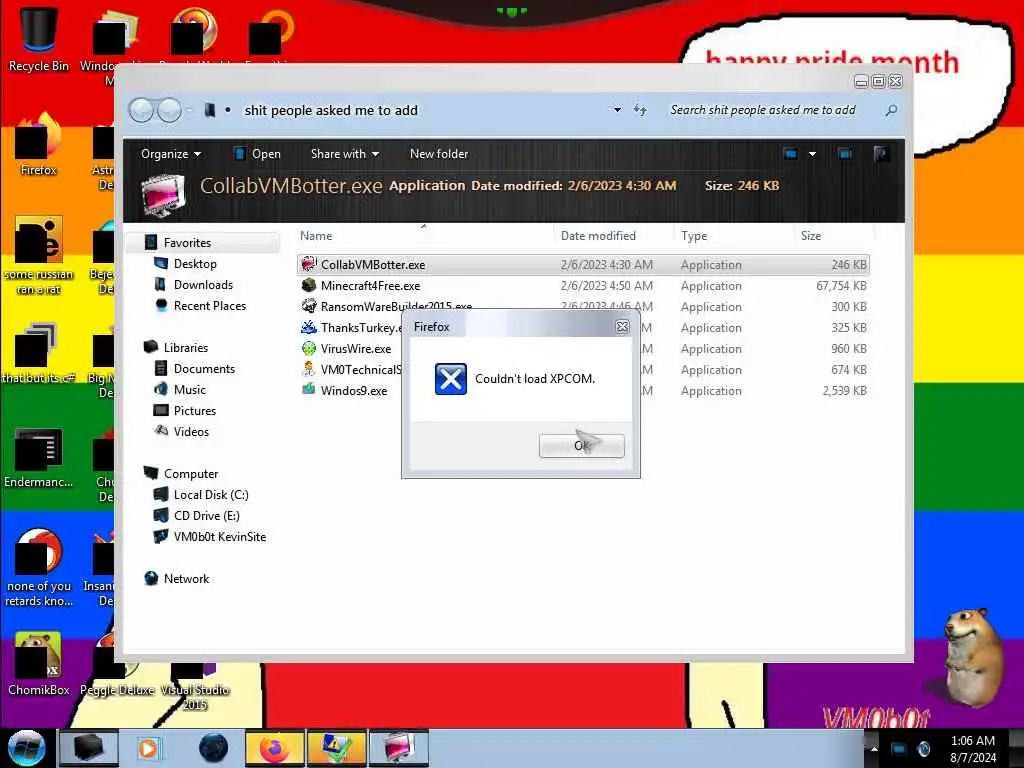Click CollabVMBotter taskbar button
The height and width of the screenshot is (768, 1024).
398,748
